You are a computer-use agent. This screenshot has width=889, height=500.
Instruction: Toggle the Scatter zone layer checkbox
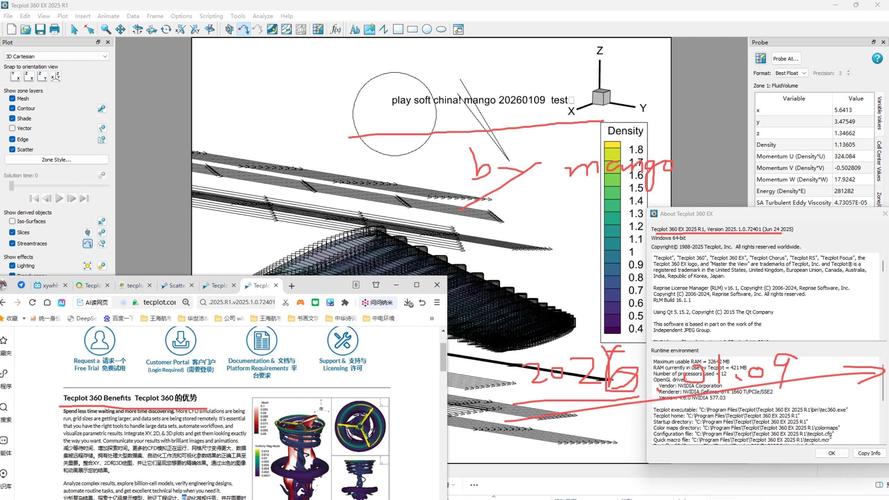click(12, 149)
